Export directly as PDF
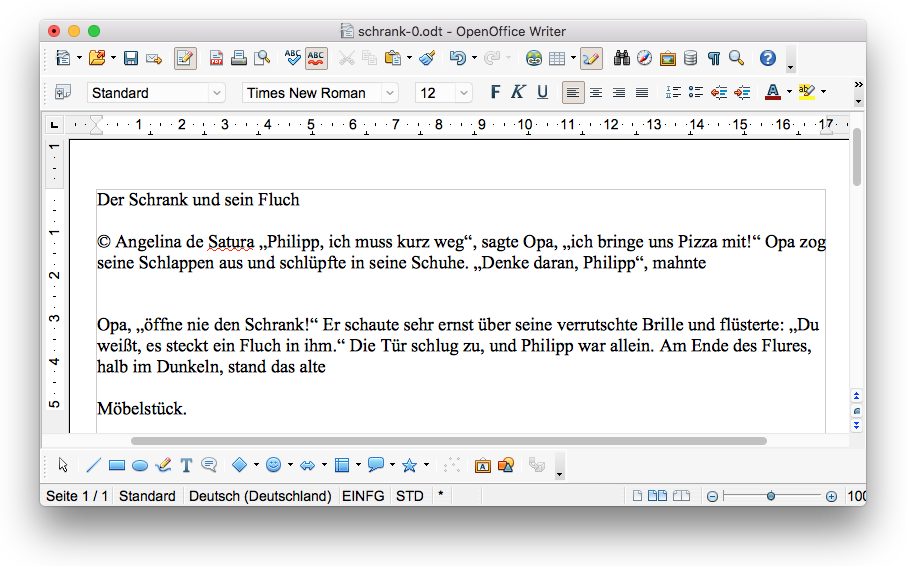The height and width of the screenshot is (566, 906). coord(216,58)
